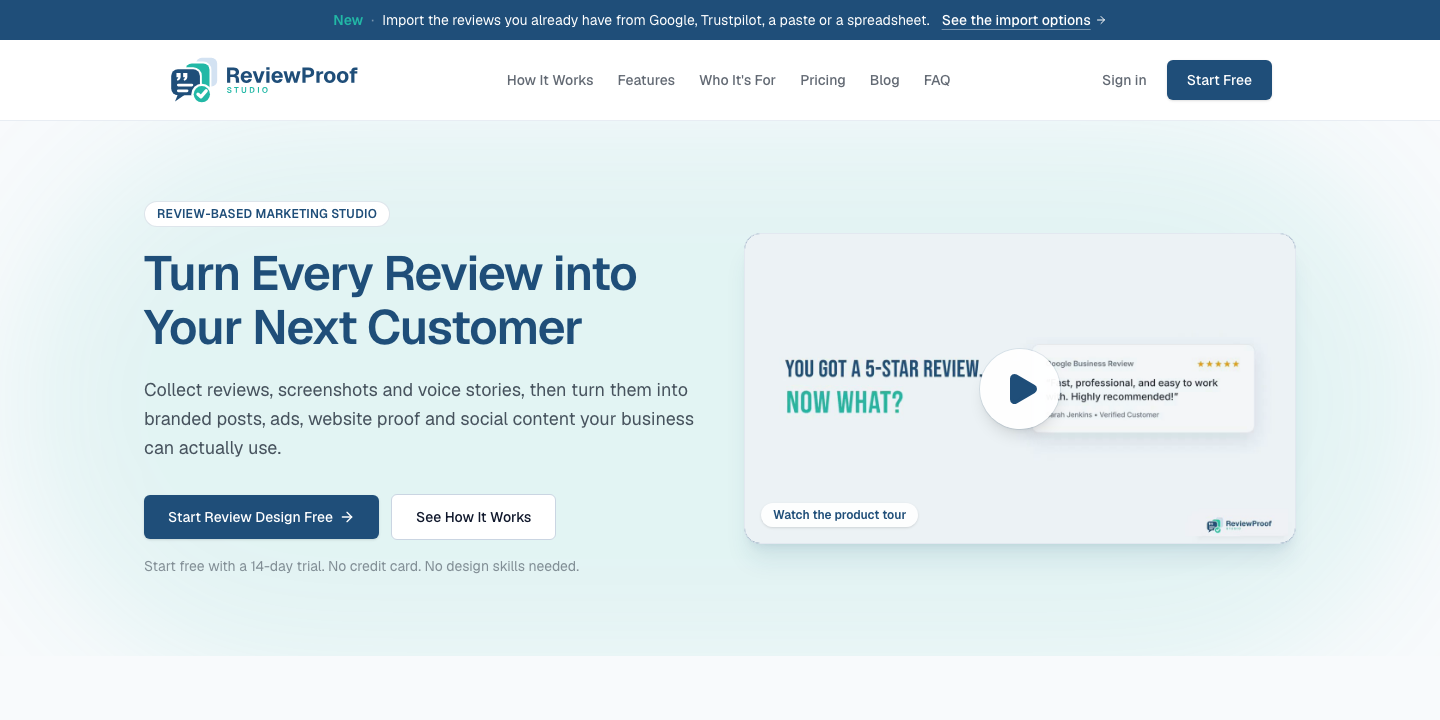Click Watch the product tour label

[x=839, y=515]
